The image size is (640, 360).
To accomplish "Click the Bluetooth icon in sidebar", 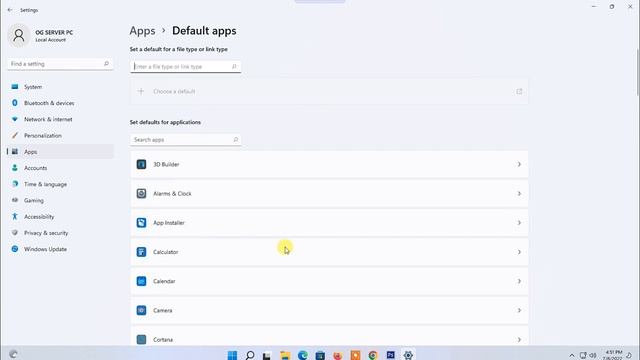I will [15, 103].
